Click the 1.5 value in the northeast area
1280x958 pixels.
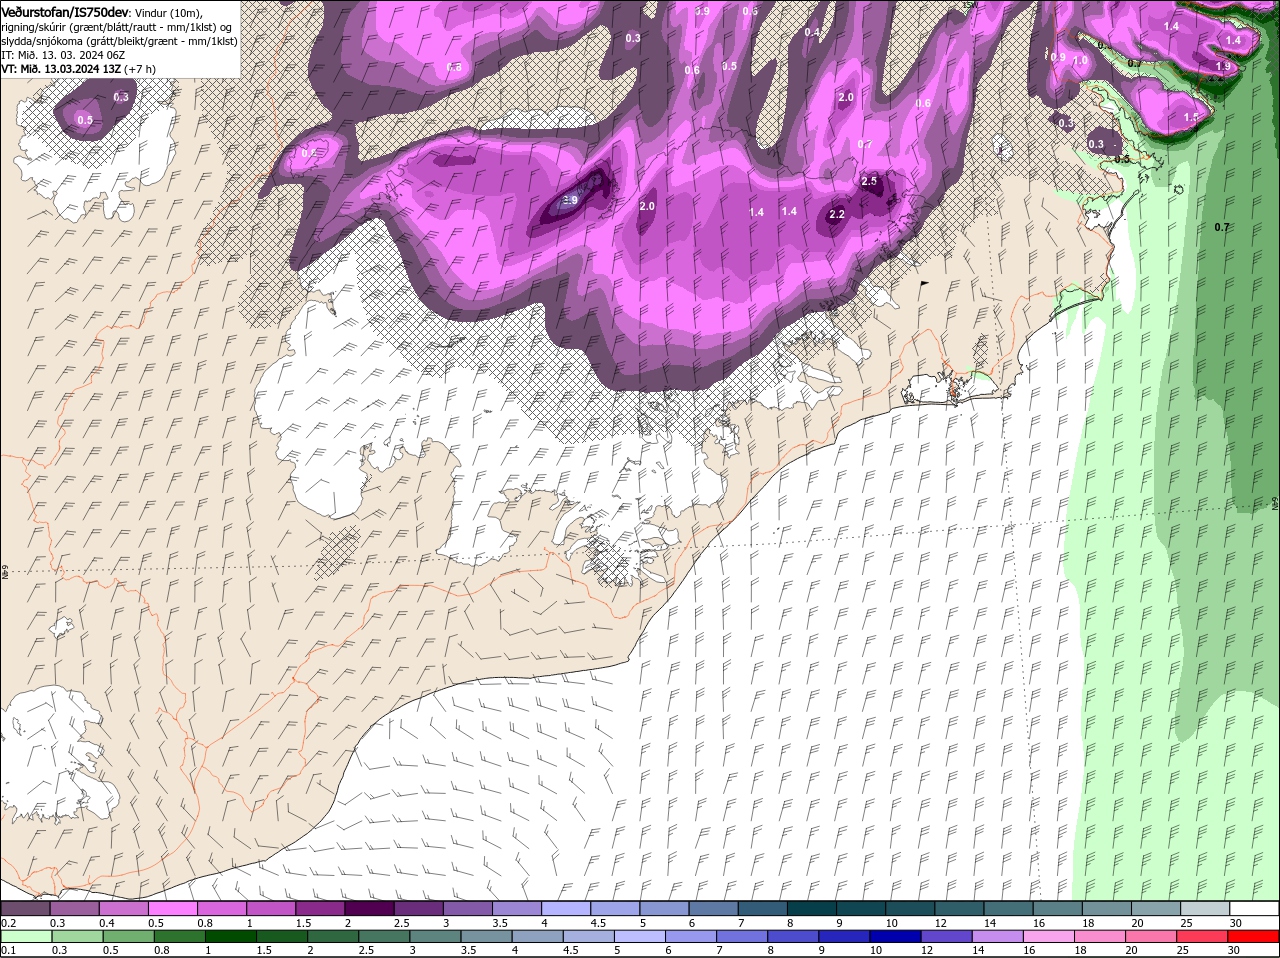1191,117
